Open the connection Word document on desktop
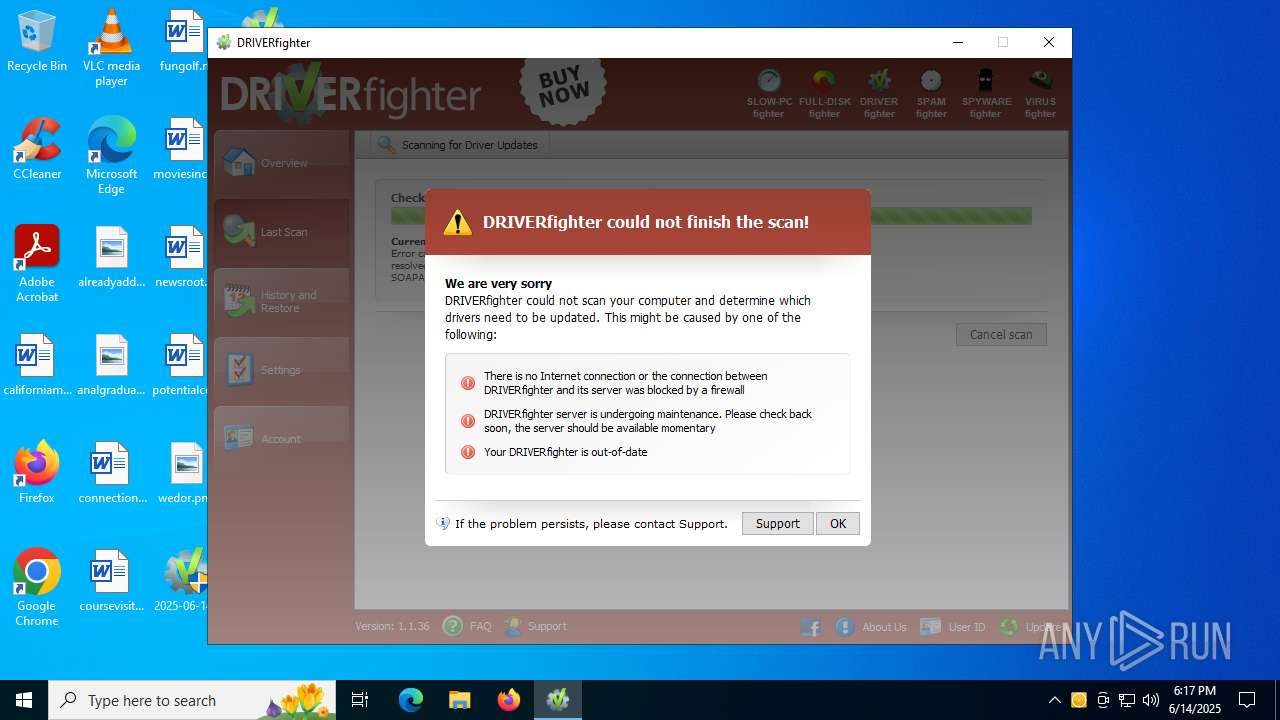The width and height of the screenshot is (1280, 720). [x=111, y=473]
